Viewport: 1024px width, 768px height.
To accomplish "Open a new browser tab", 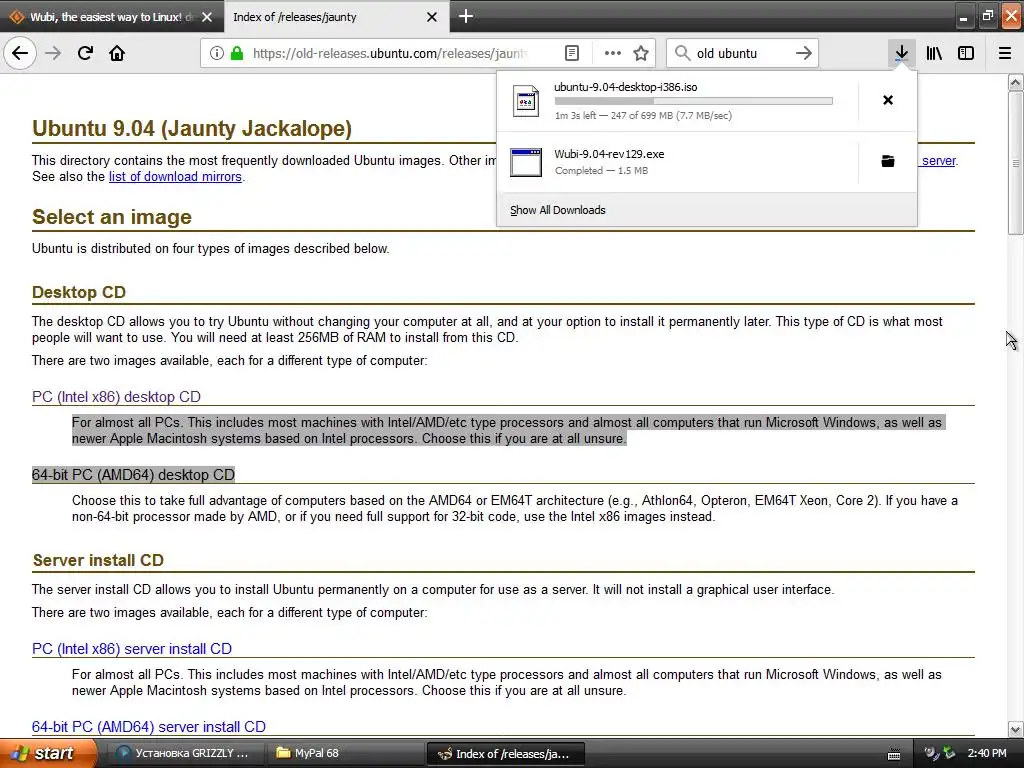I will (466, 16).
